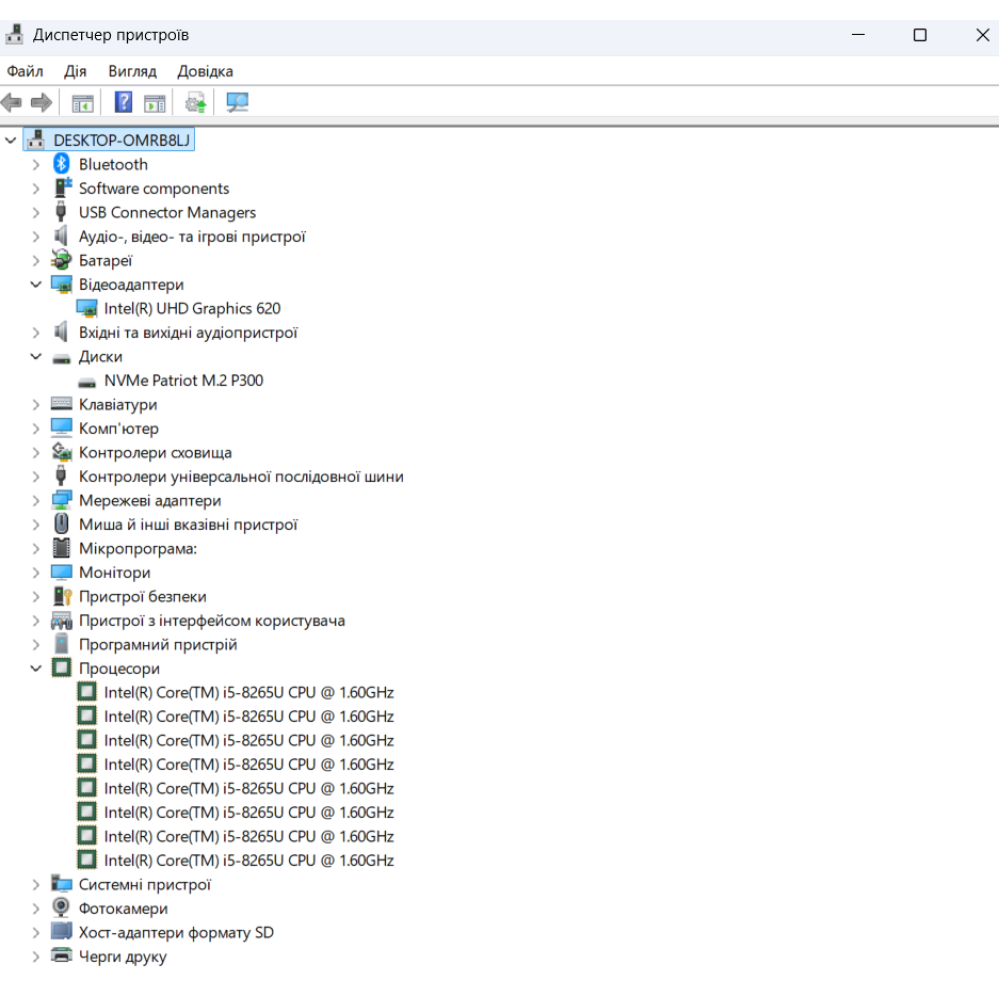Click the Show/Hide Console Tree toolbar icon
Screen dimensions: 1000x1000
83,102
